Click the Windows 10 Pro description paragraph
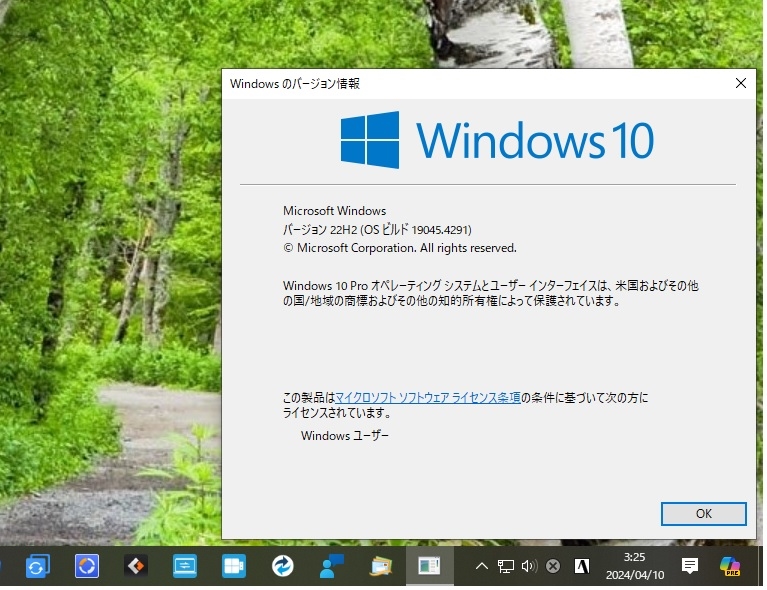The height and width of the screenshot is (590, 767). [x=491, y=293]
